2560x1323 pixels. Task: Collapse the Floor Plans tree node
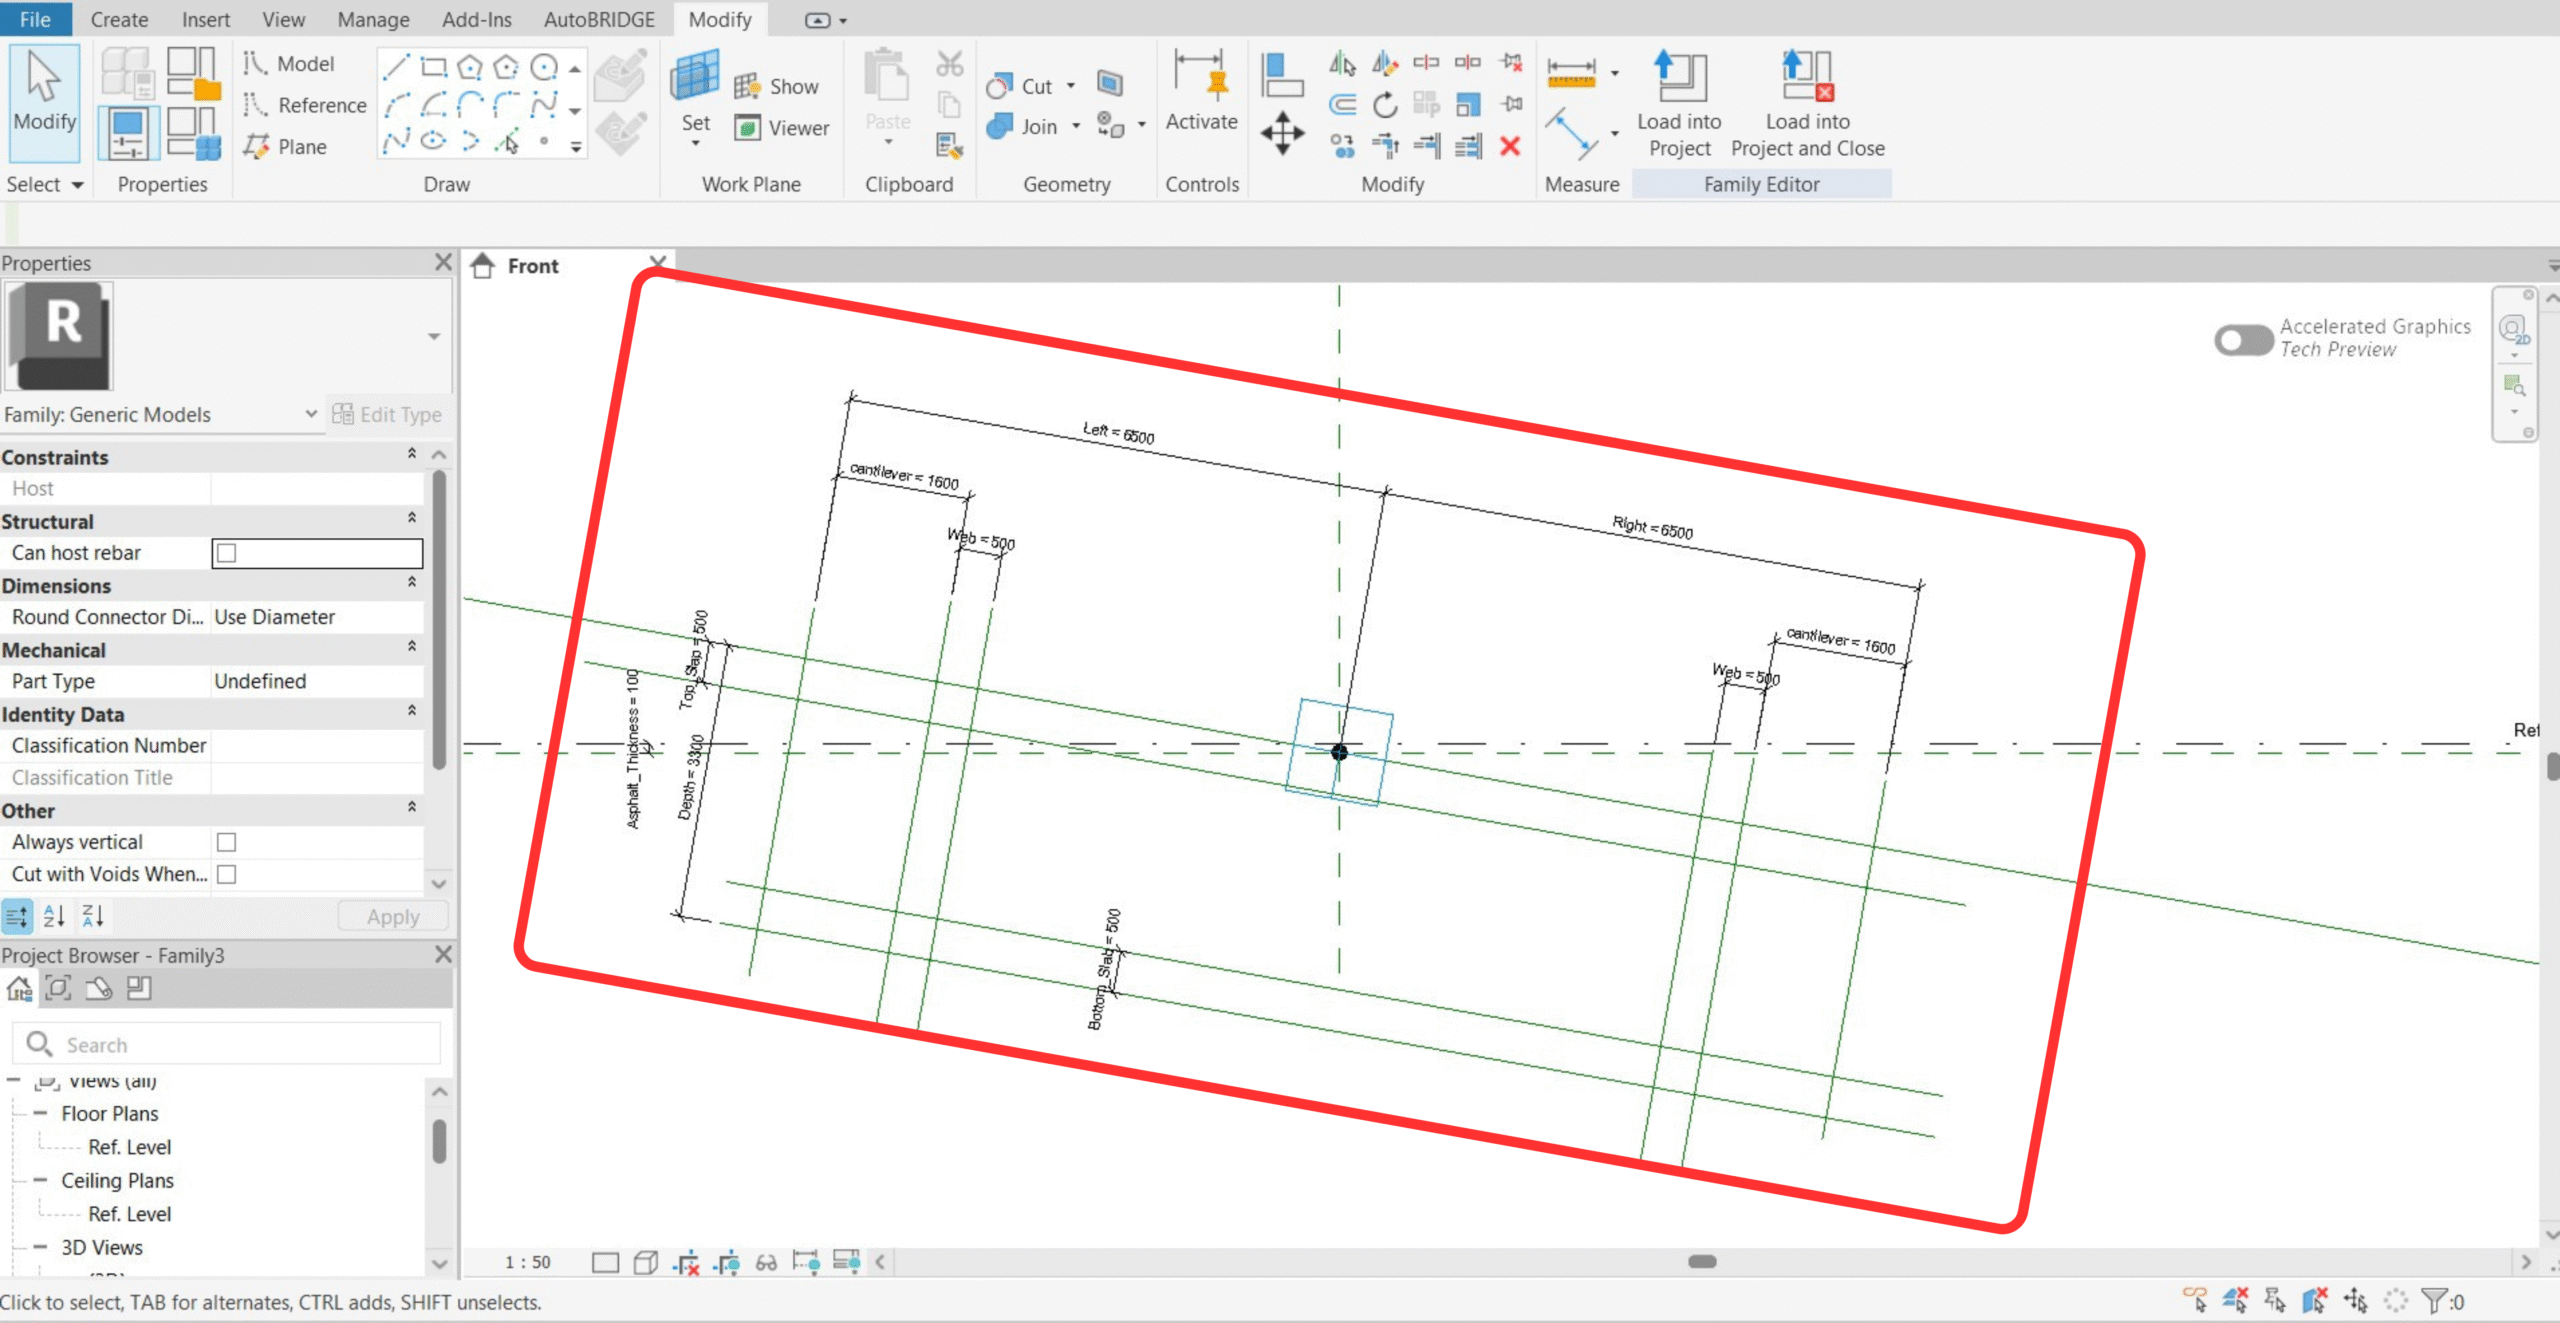pyautogui.click(x=40, y=1113)
